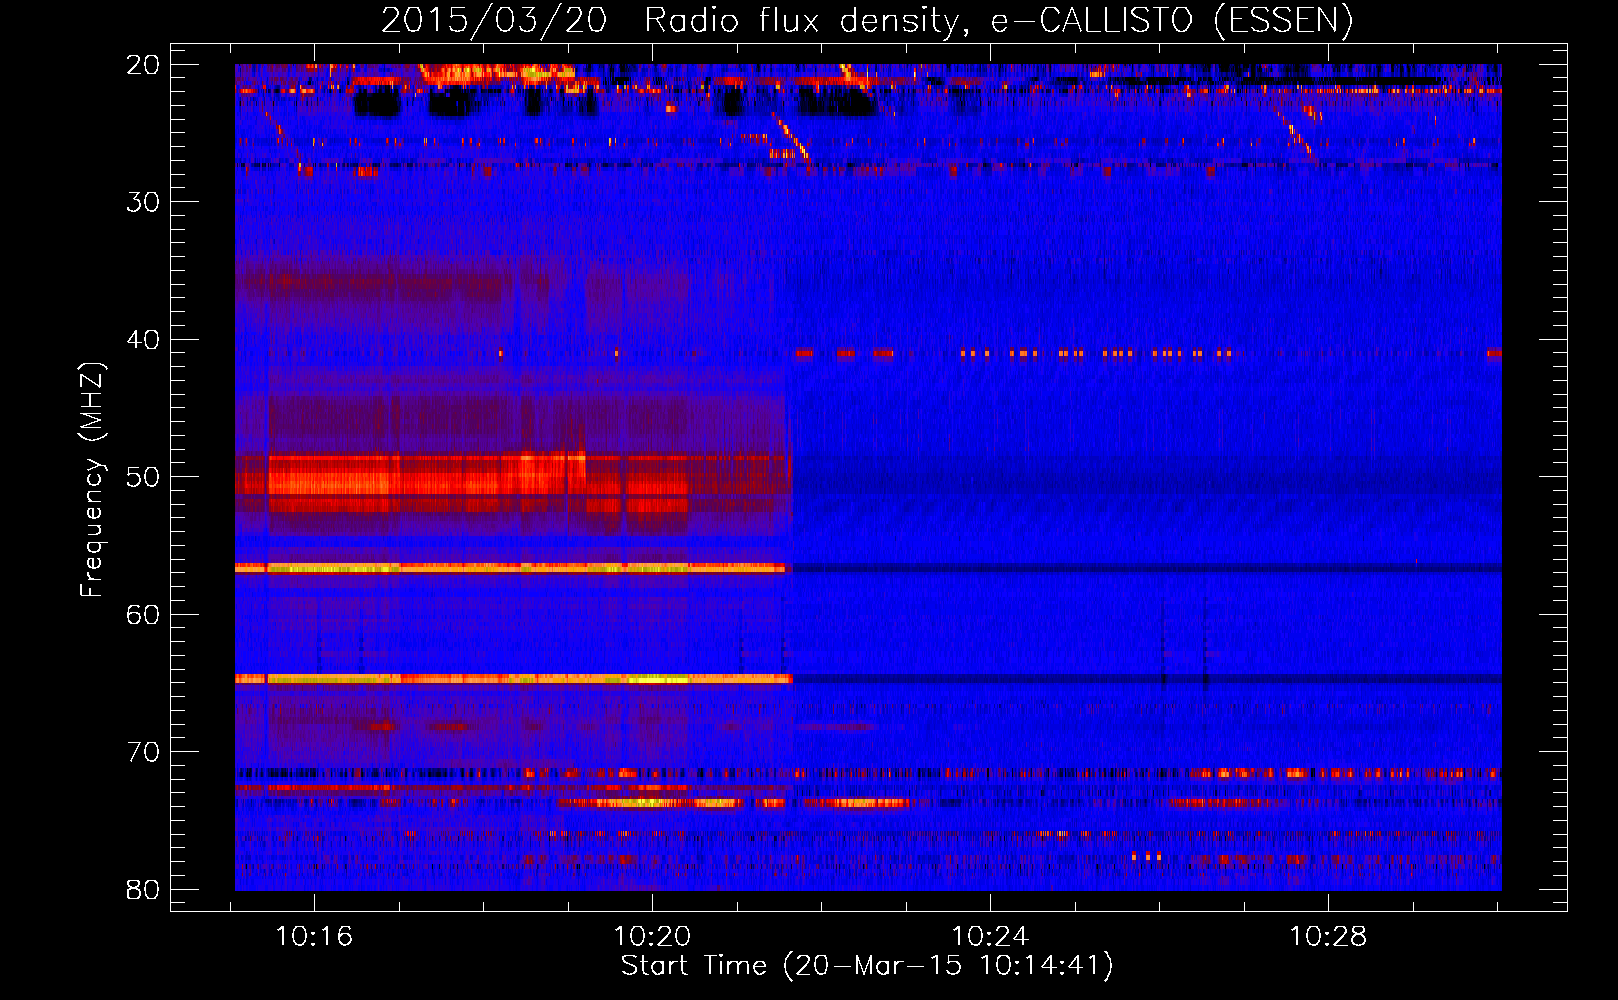Click the time tick label "10:24"
The height and width of the screenshot is (1000, 1618).
(990, 937)
